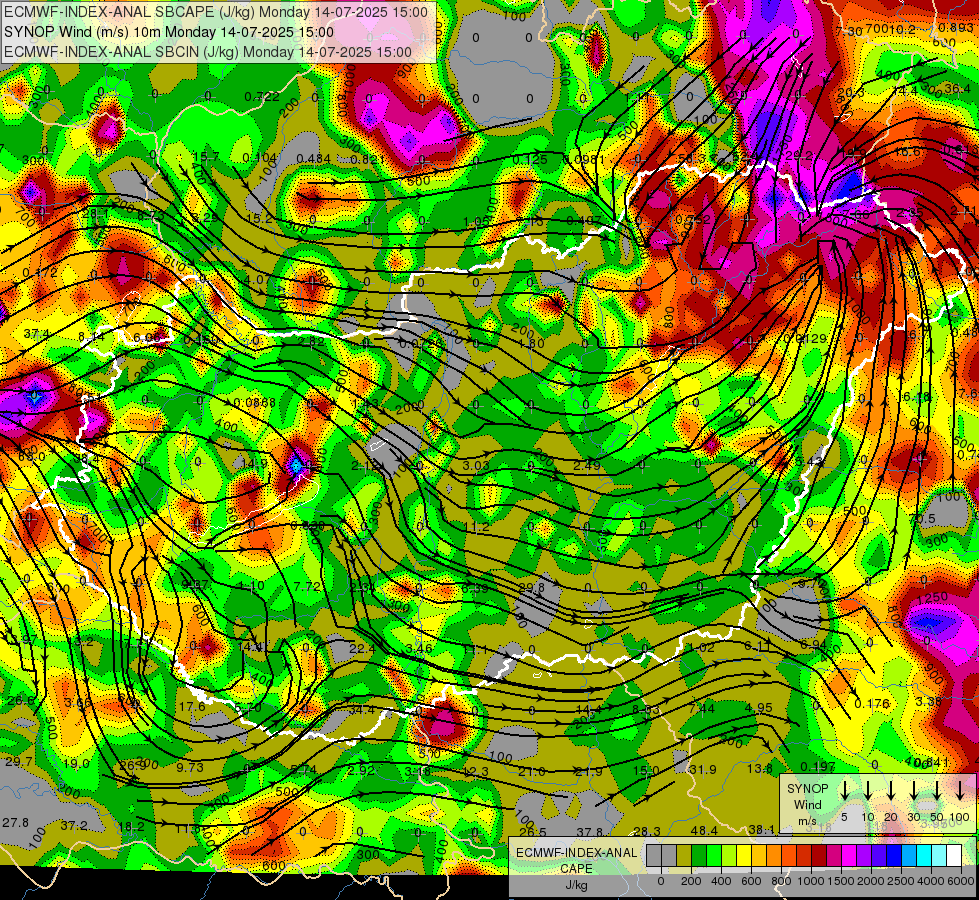Click the 1000 tick label in CAPE legend

(x=811, y=881)
